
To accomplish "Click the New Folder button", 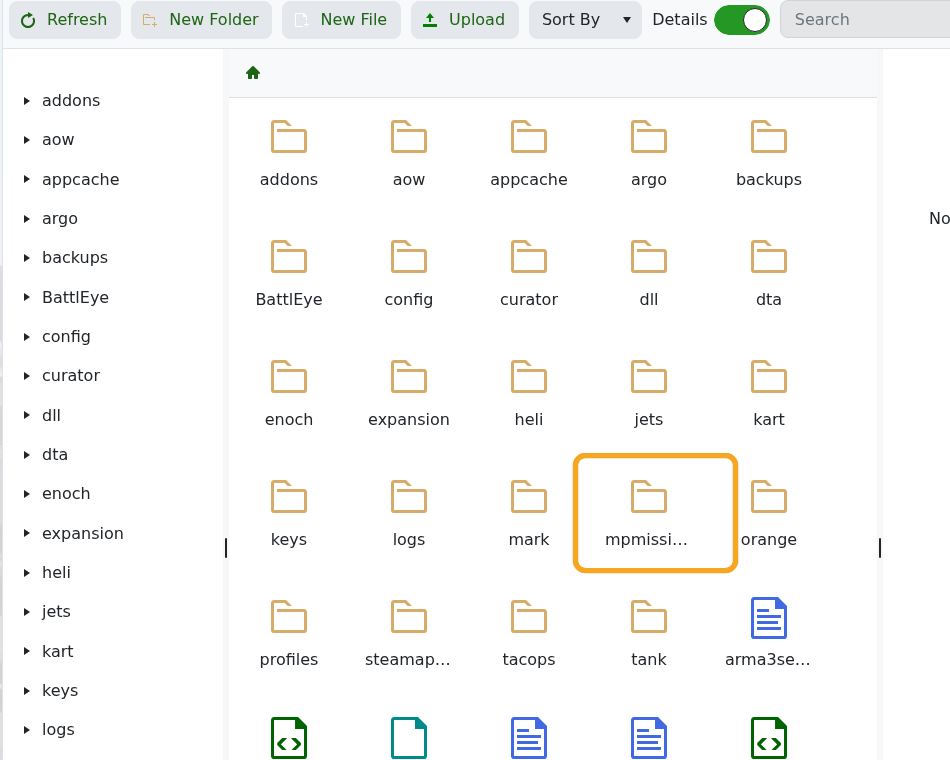I will 201,20.
